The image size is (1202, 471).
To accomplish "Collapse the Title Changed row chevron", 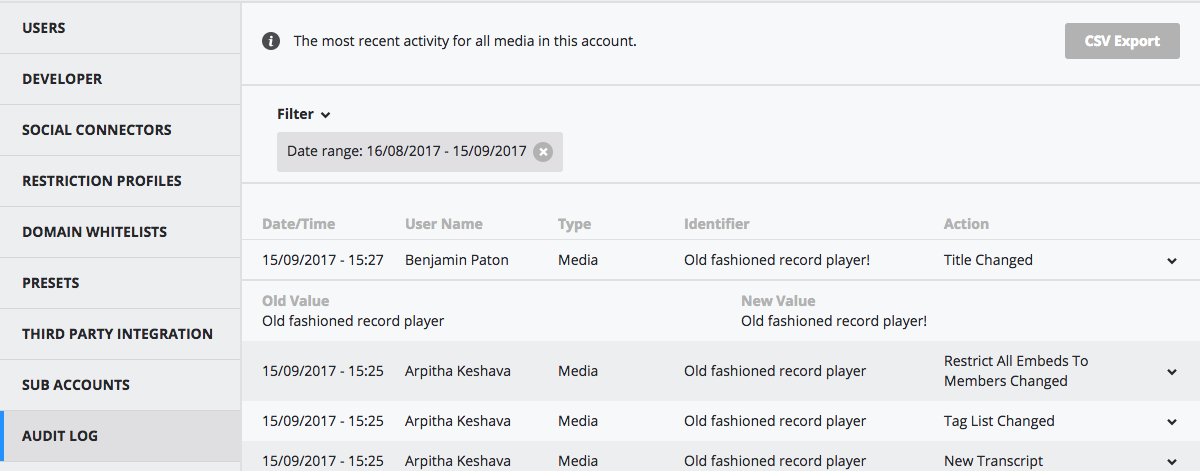I will point(1172,261).
